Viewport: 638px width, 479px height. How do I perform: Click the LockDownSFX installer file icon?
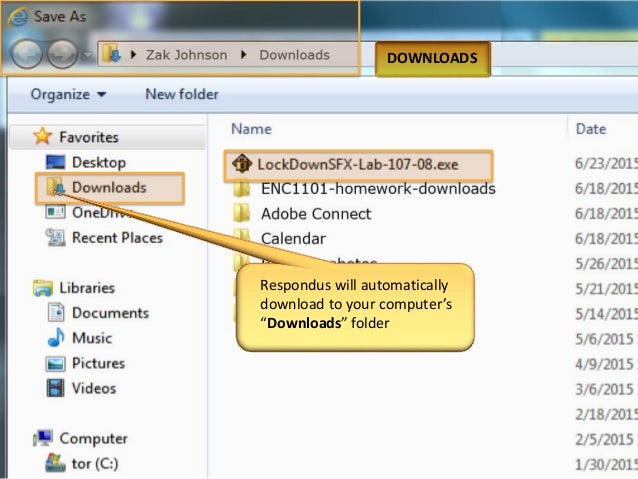click(242, 164)
